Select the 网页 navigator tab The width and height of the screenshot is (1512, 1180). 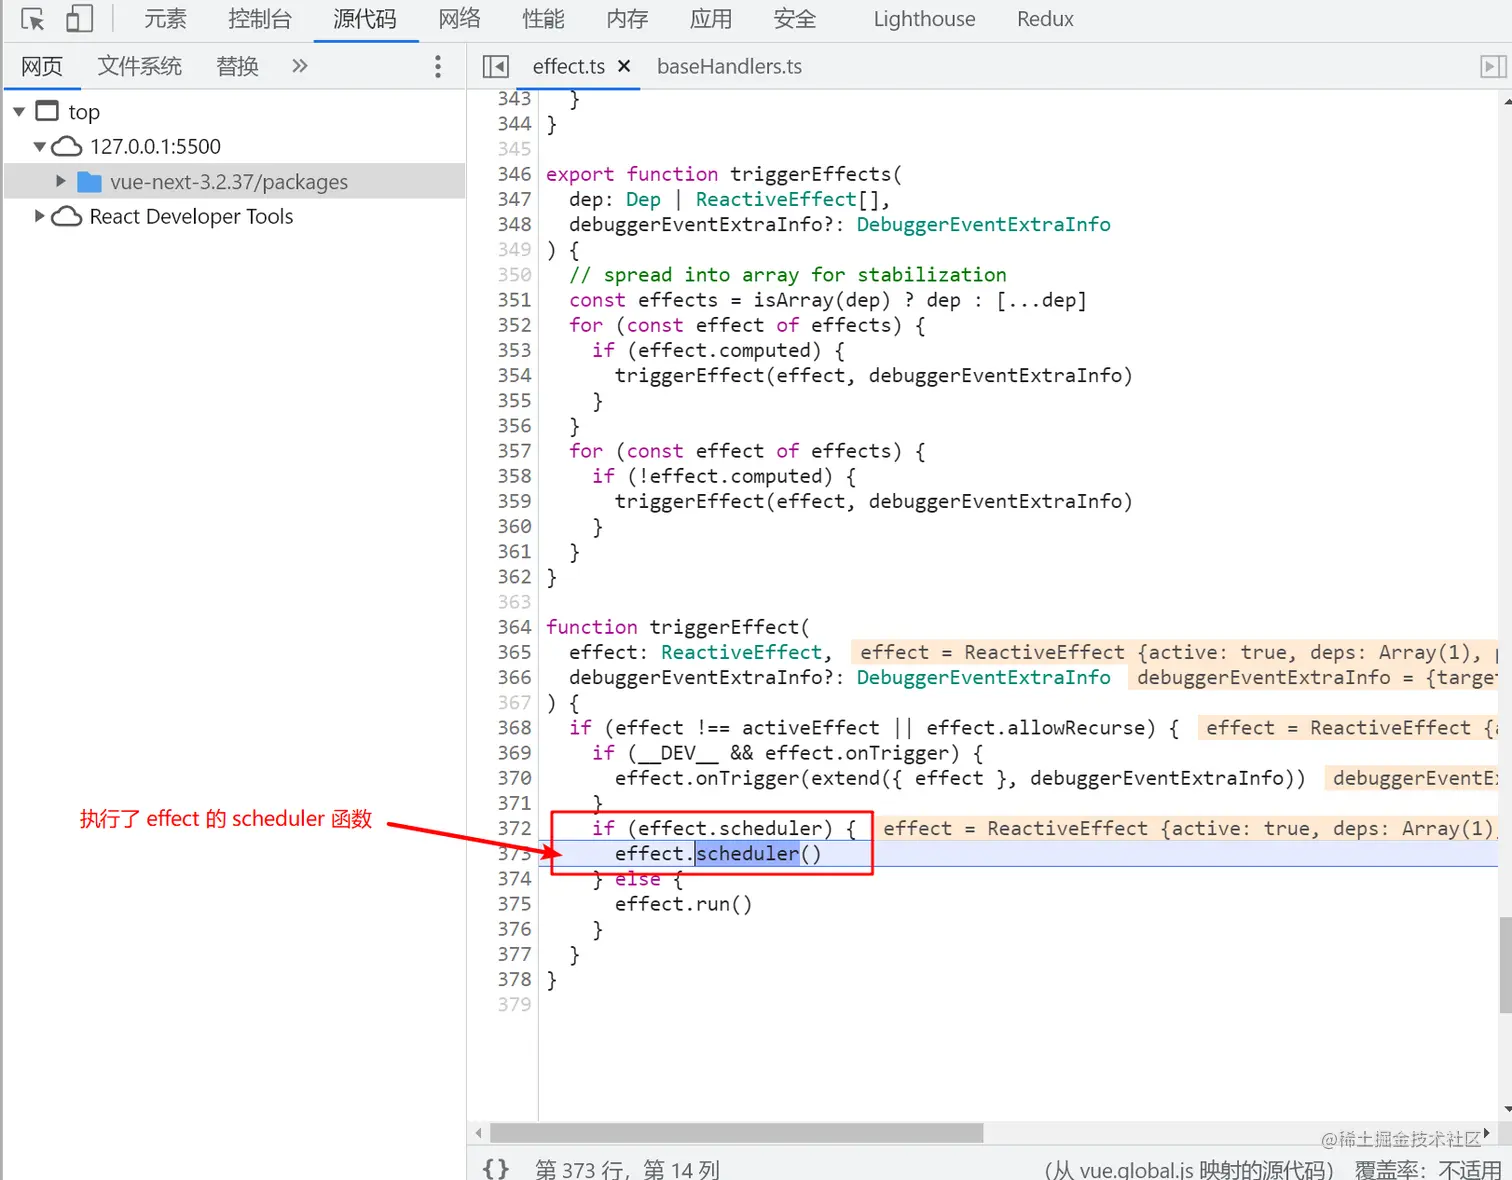(x=42, y=66)
